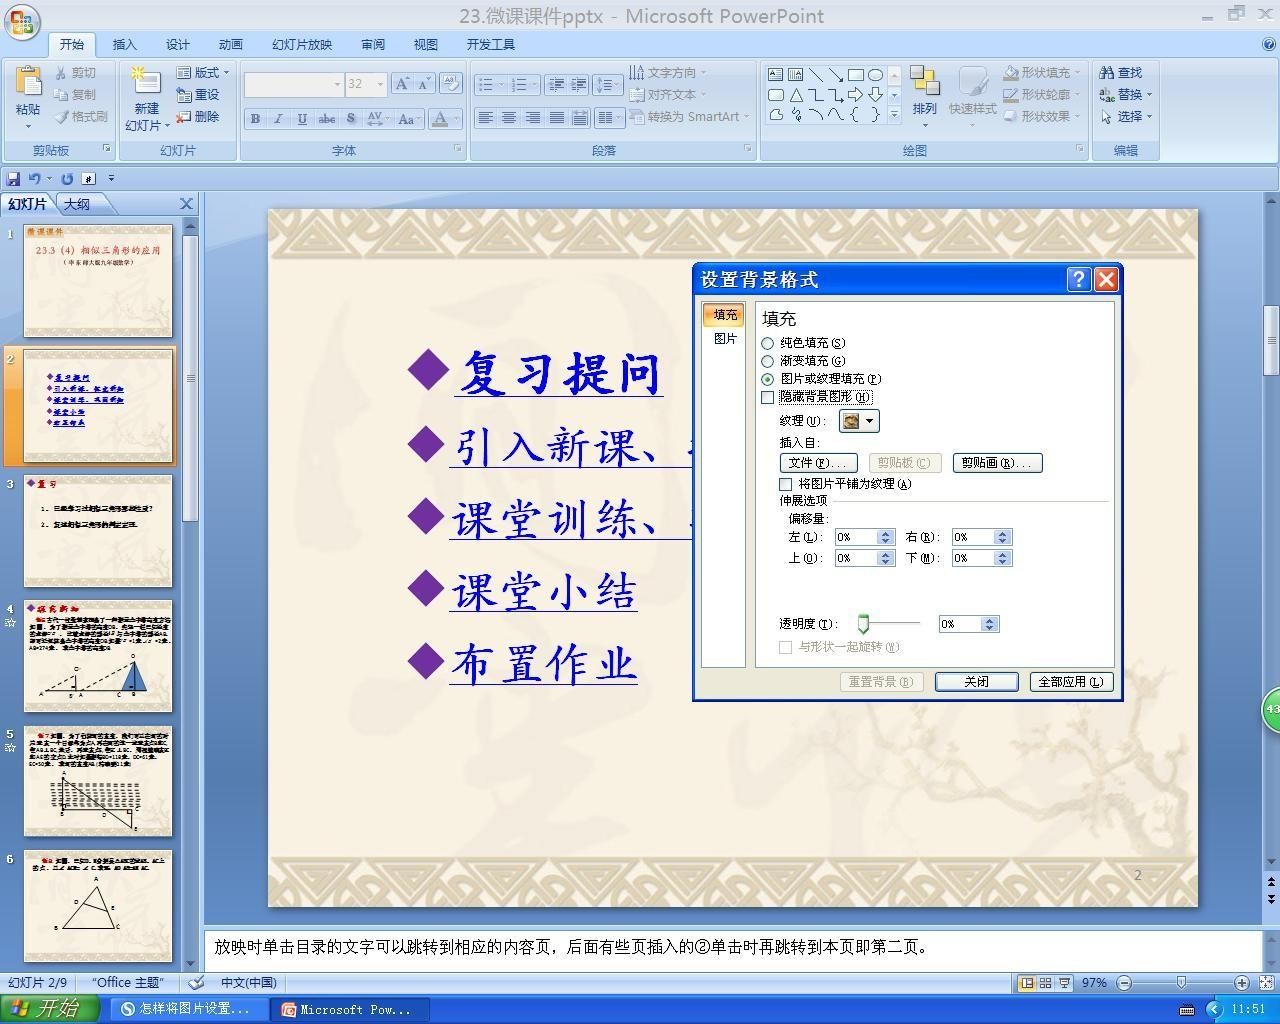Viewport: 1280px width, 1024px height.
Task: Click the New Slide (新建幻灯片) icon
Action: coord(146,82)
